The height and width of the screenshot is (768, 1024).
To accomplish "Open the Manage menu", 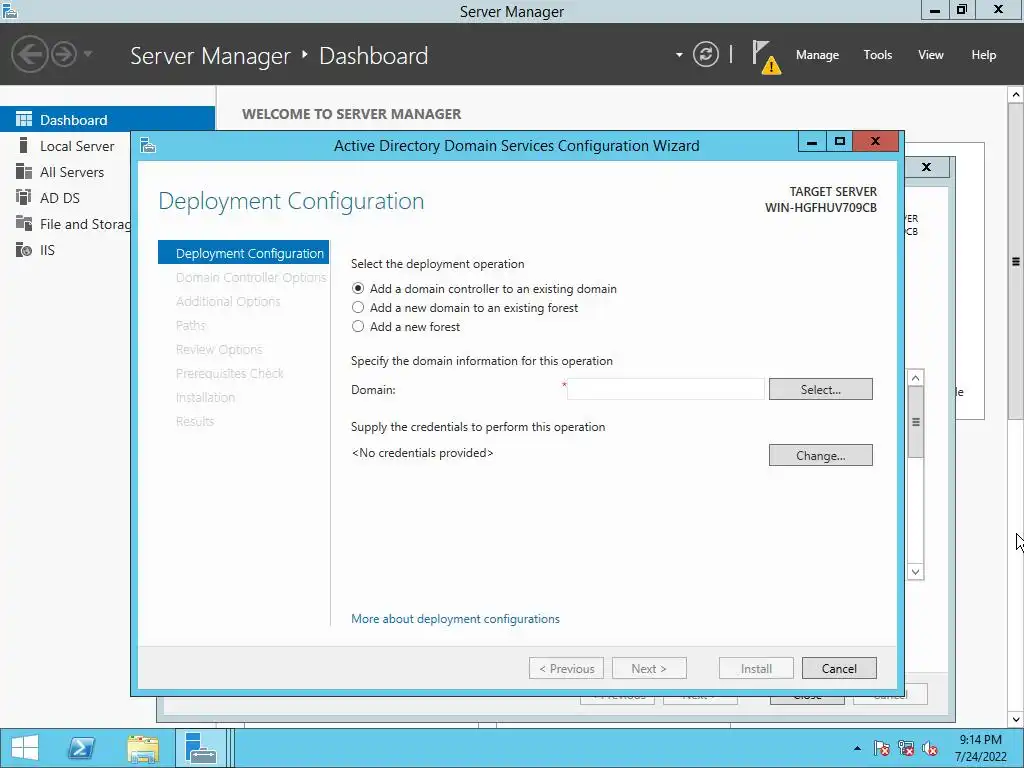I will 817,55.
